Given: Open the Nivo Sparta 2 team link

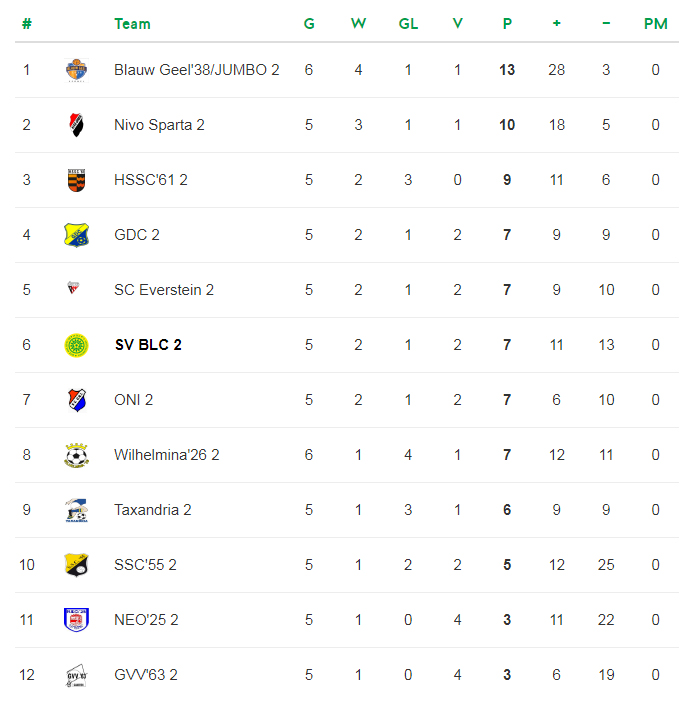Looking at the screenshot, I should [159, 125].
